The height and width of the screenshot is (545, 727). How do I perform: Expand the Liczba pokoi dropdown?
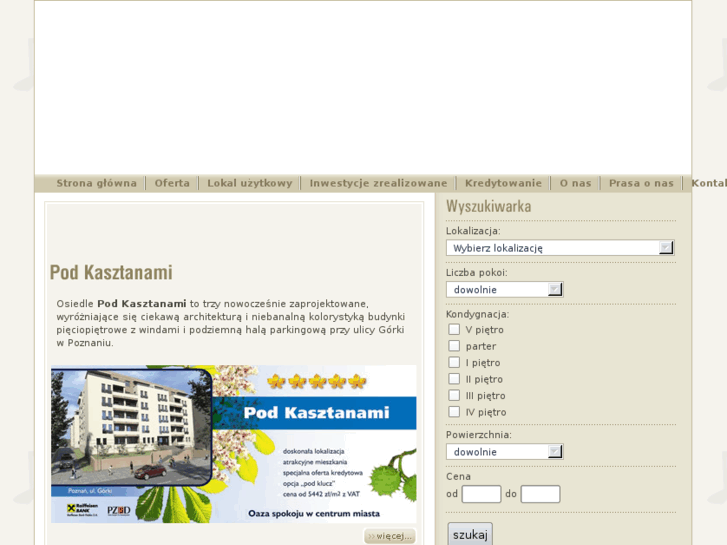[x=504, y=289]
